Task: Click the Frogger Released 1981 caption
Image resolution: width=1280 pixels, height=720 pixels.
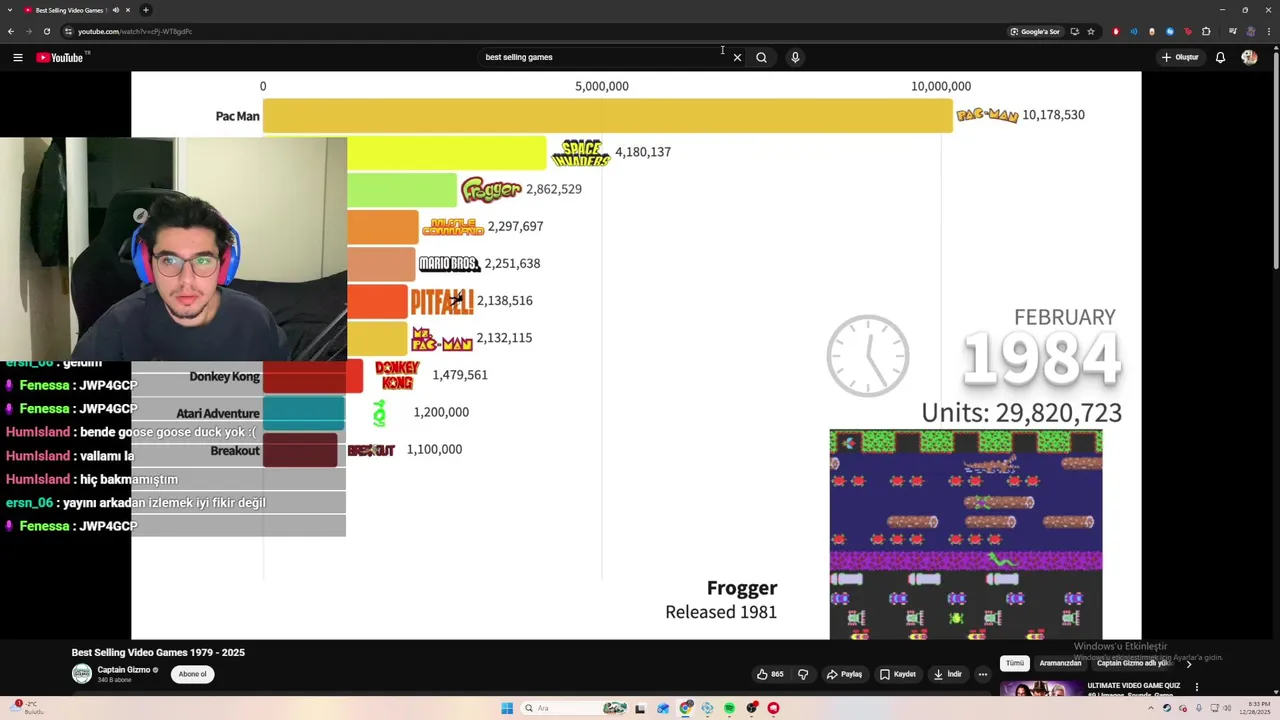Action: (721, 599)
